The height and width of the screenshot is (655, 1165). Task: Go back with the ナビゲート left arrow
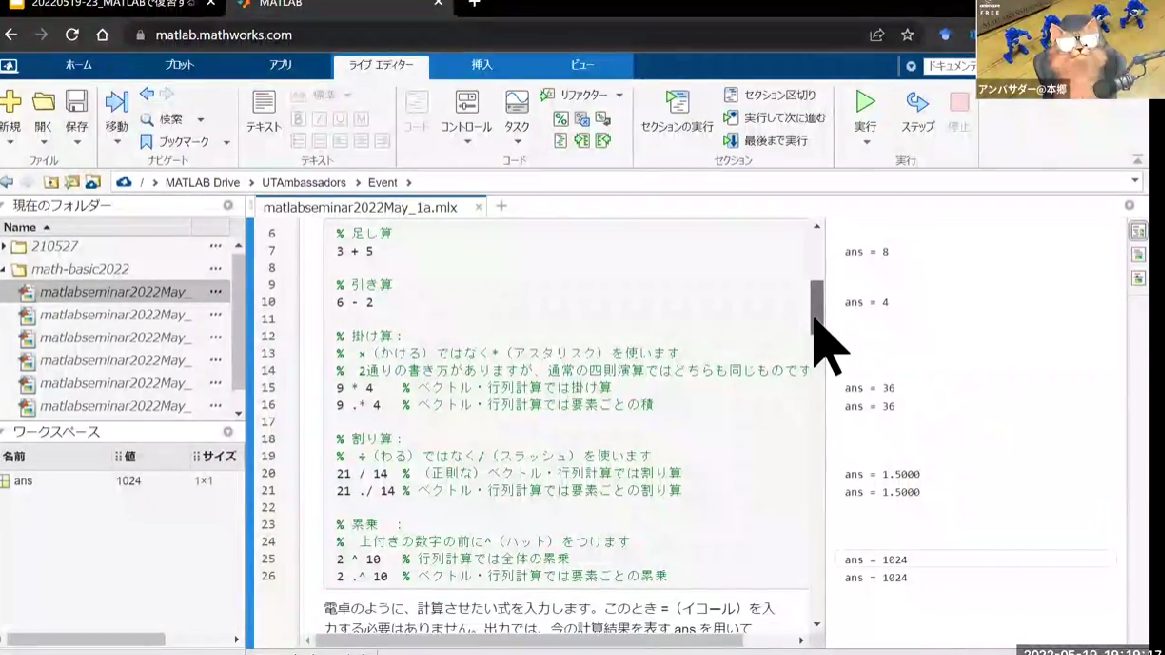[147, 94]
